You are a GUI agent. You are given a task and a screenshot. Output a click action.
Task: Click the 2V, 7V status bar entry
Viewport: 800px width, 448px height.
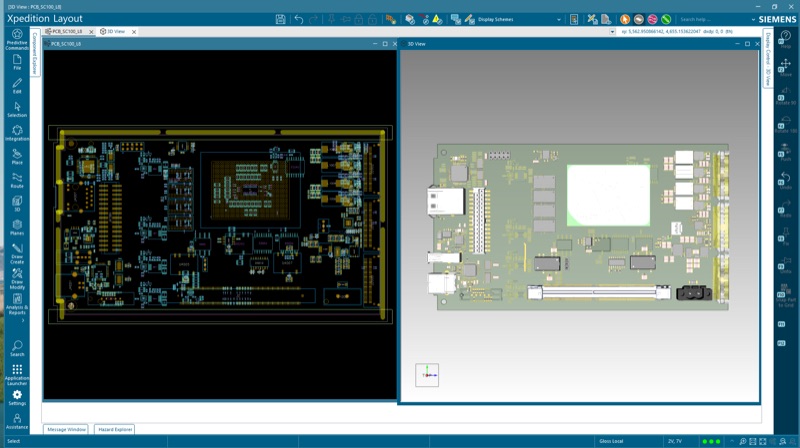[674, 441]
